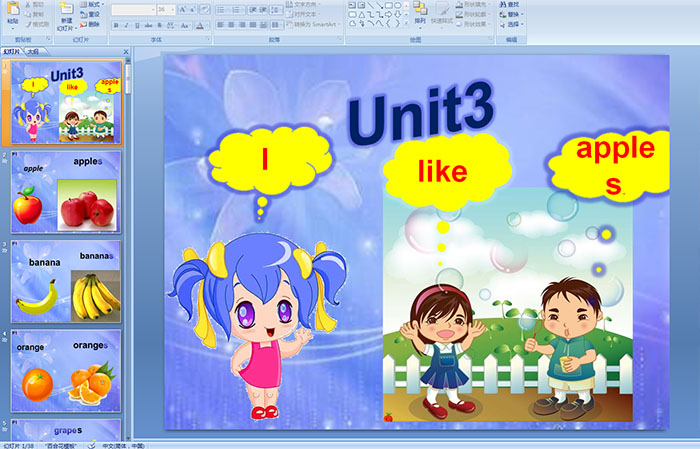Align text right
Screen dimensions: 700x449
[242, 25]
